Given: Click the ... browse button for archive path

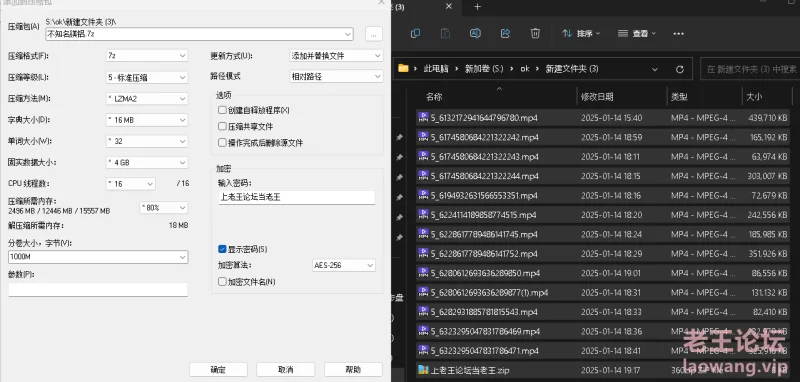Looking at the screenshot, I should (x=374, y=34).
